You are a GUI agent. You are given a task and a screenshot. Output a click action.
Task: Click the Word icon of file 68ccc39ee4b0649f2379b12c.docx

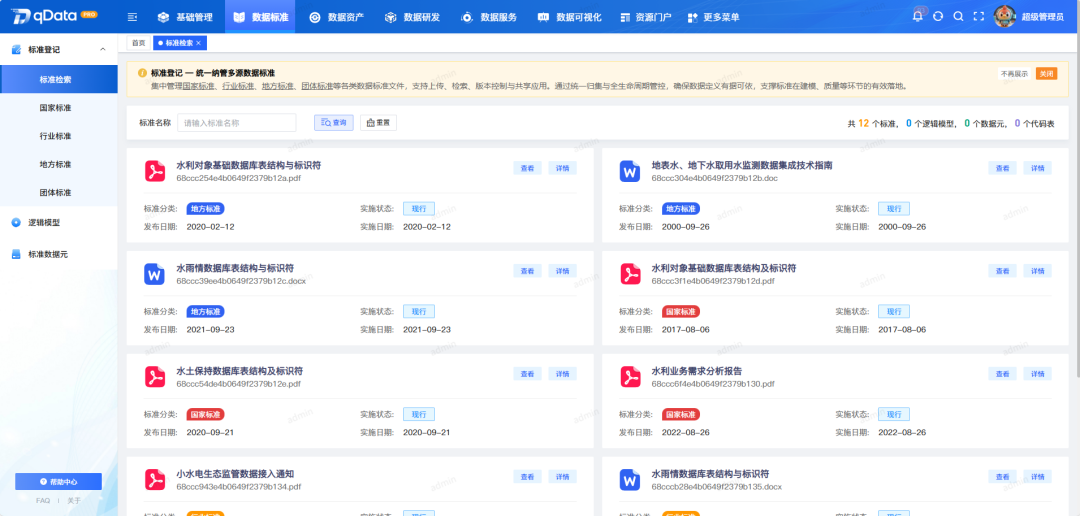154,274
